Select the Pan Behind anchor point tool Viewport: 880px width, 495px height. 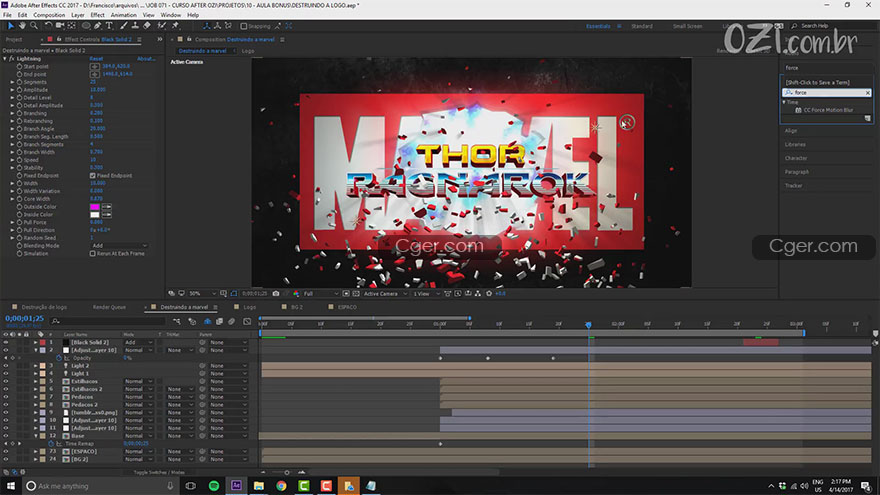click(72, 26)
